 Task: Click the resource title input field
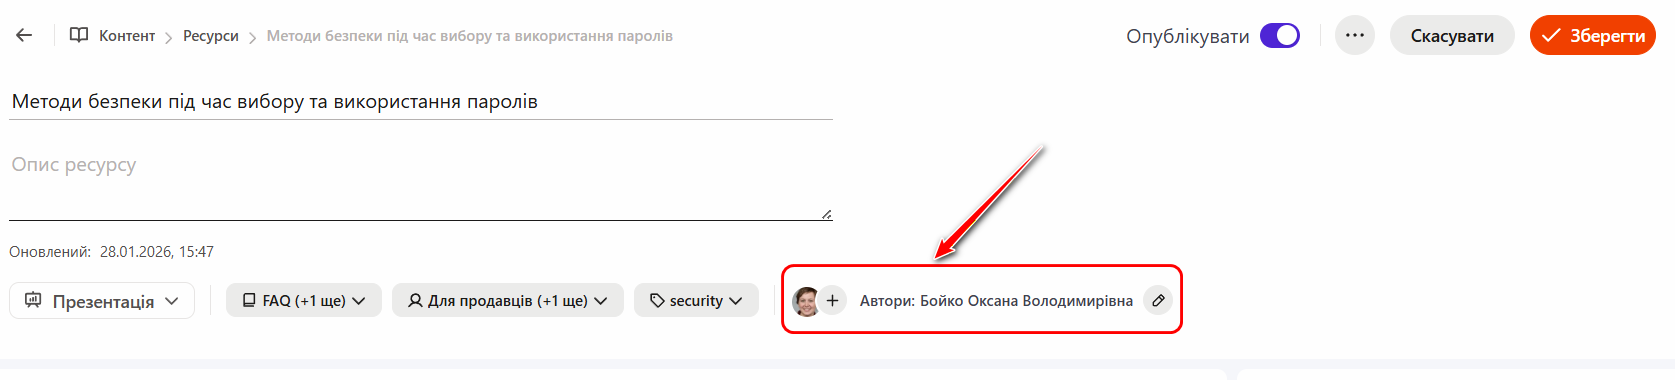tap(421, 101)
